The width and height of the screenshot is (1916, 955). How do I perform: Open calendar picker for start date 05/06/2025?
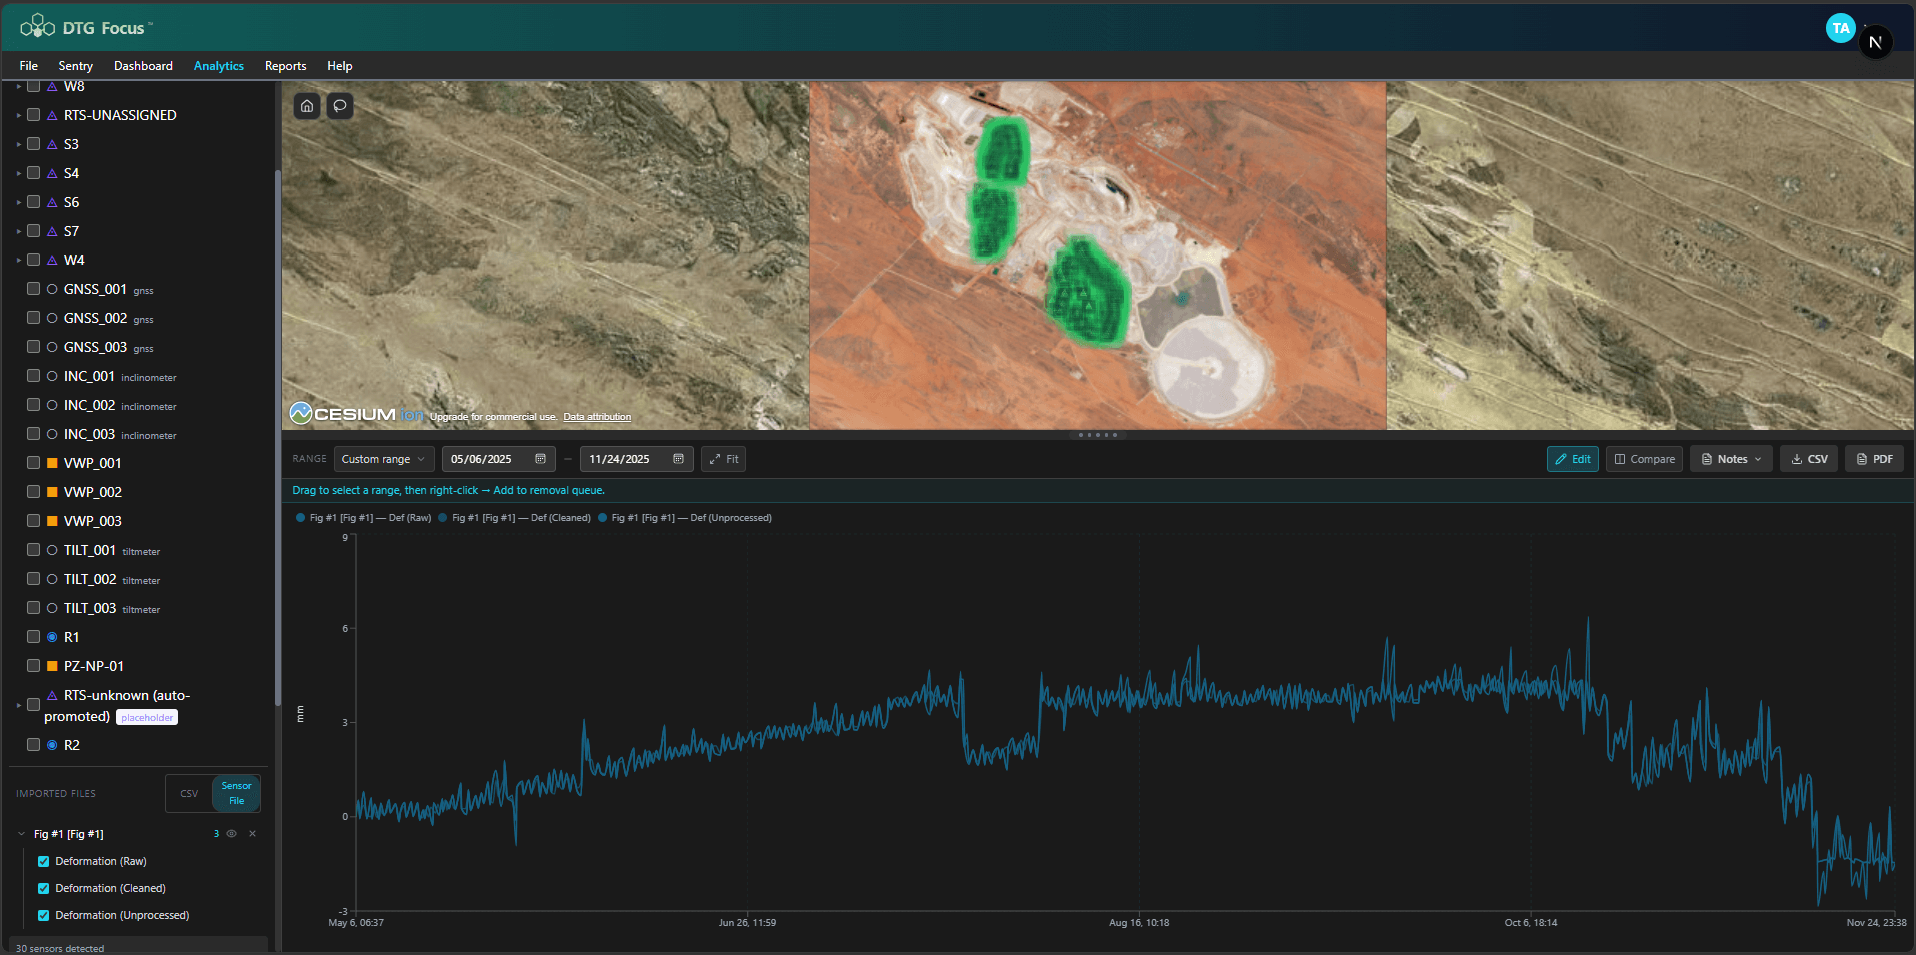[540, 459]
